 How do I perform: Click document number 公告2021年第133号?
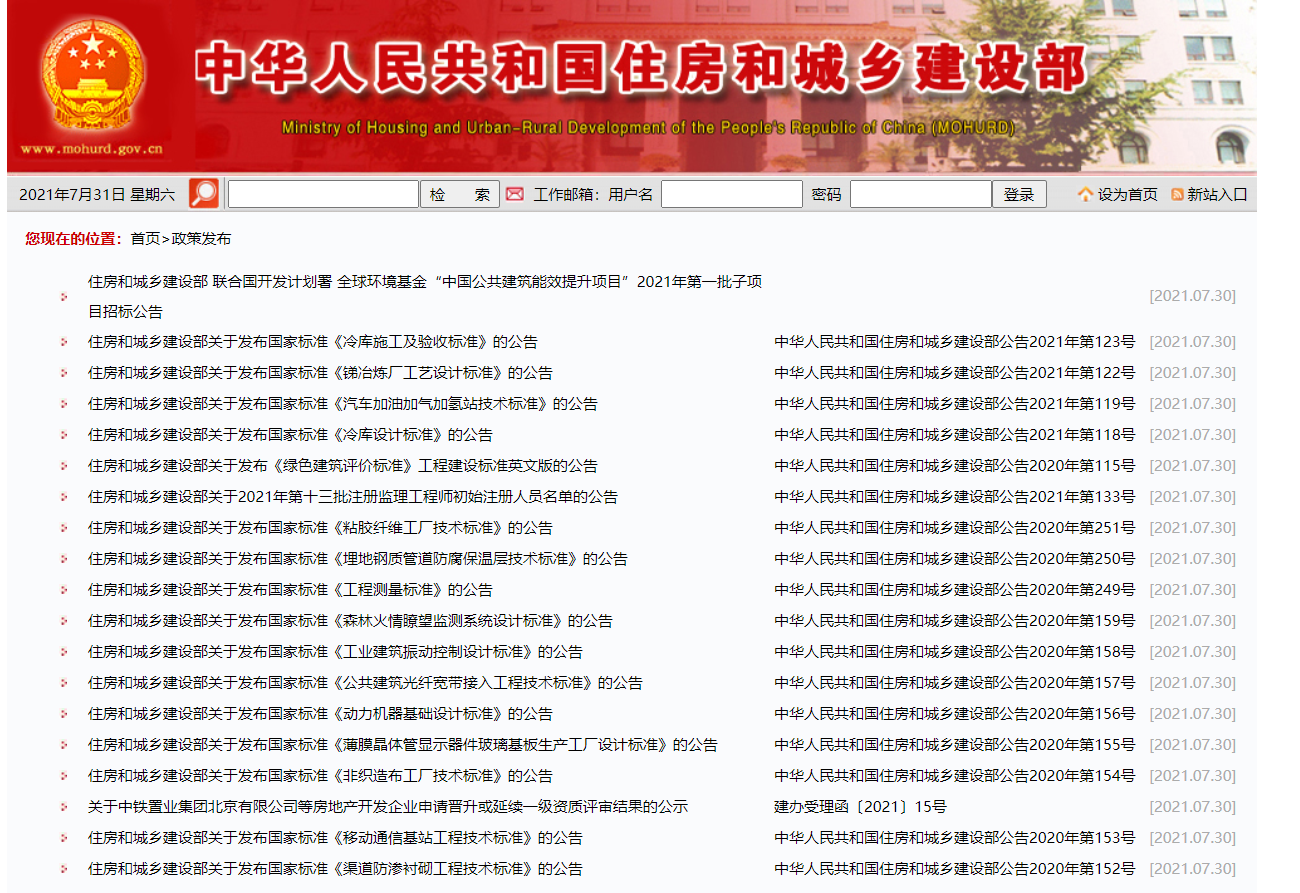955,497
